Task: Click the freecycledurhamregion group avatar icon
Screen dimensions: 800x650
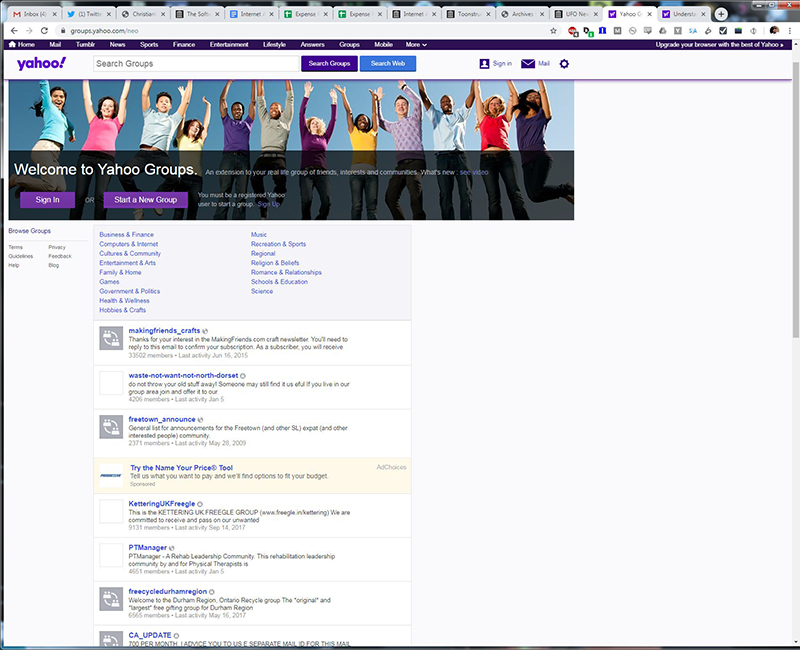Action: [x=110, y=598]
